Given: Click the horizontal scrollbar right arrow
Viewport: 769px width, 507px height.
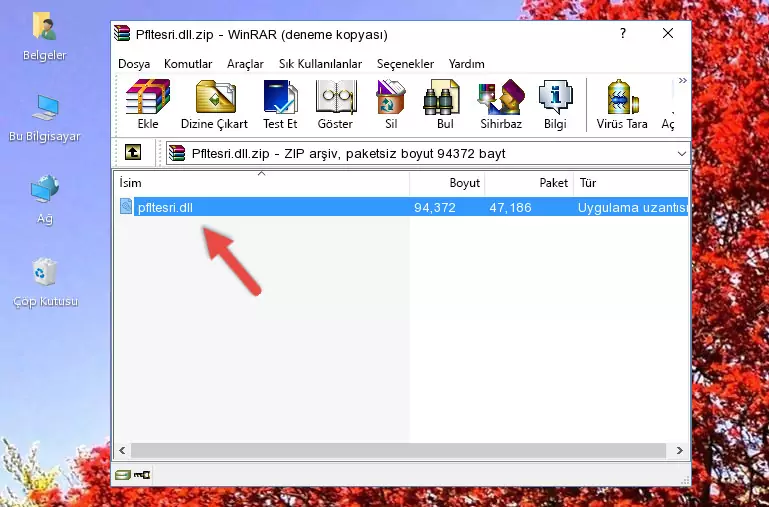Looking at the screenshot, I should tap(680, 450).
